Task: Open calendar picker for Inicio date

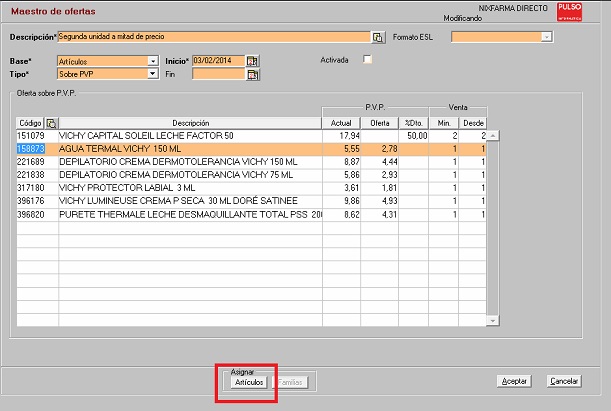Action: pyautogui.click(x=253, y=61)
